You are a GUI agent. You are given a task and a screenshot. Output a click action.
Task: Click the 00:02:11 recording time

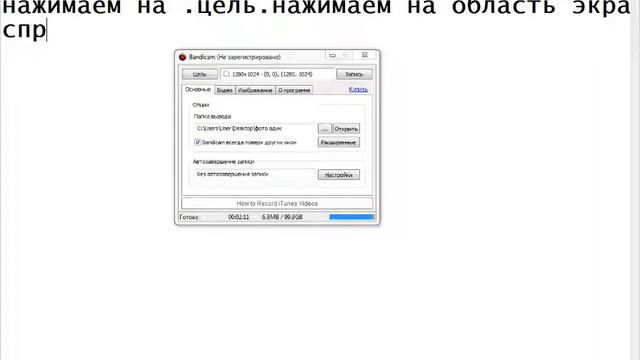tap(238, 217)
